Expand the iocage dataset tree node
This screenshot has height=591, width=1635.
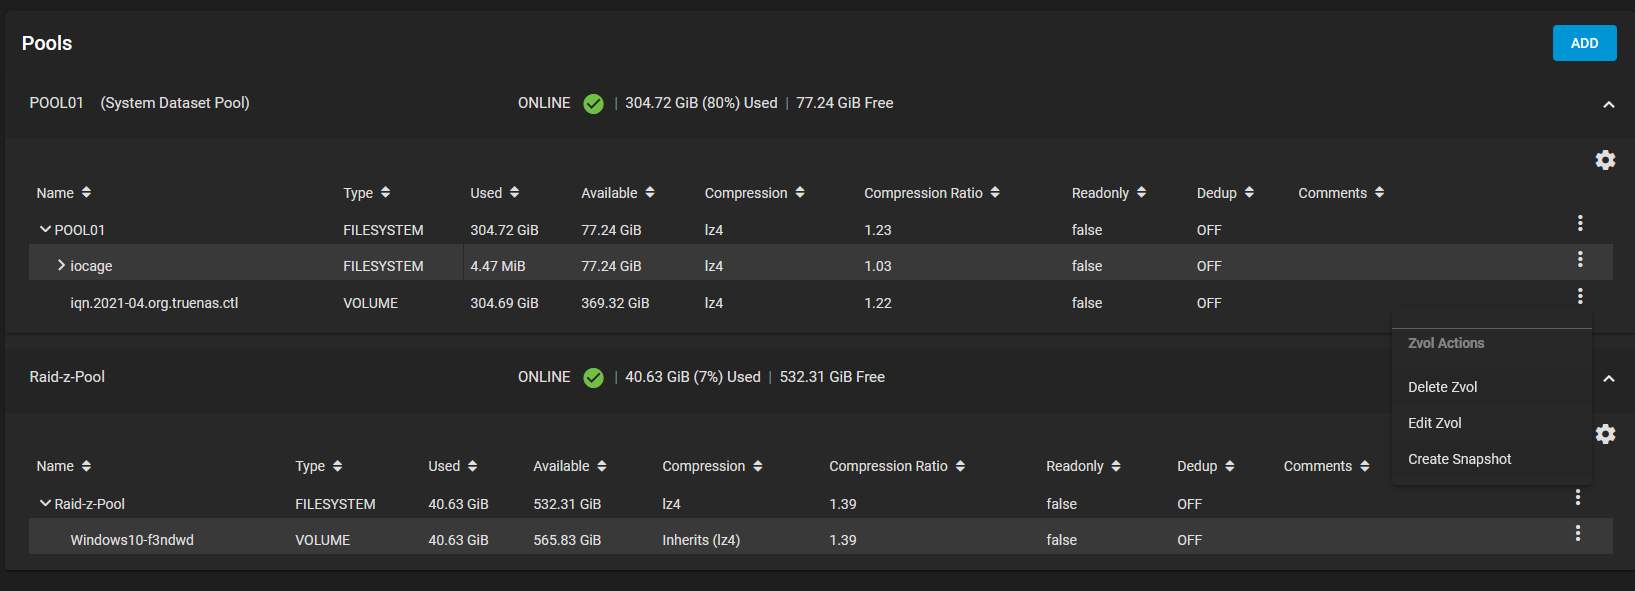(x=61, y=265)
